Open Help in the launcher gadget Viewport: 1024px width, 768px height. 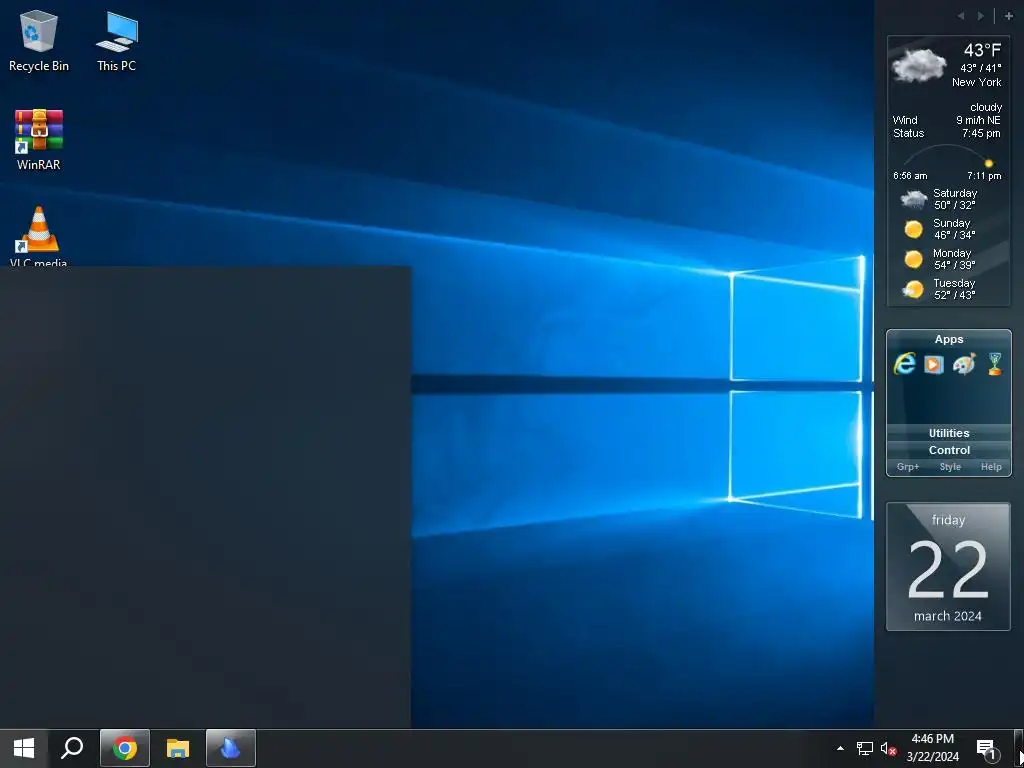(991, 467)
